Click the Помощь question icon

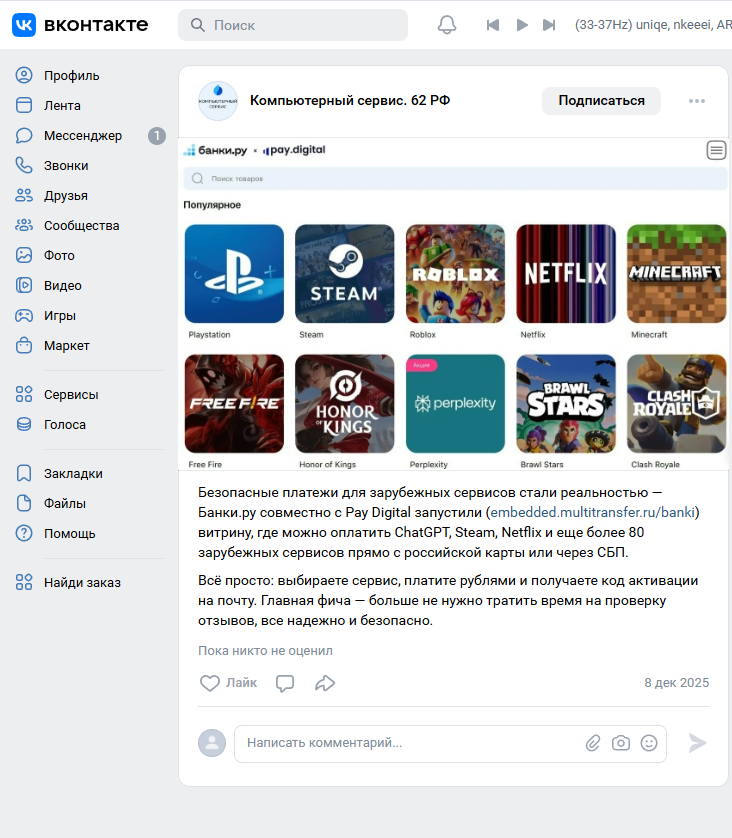[x=24, y=533]
